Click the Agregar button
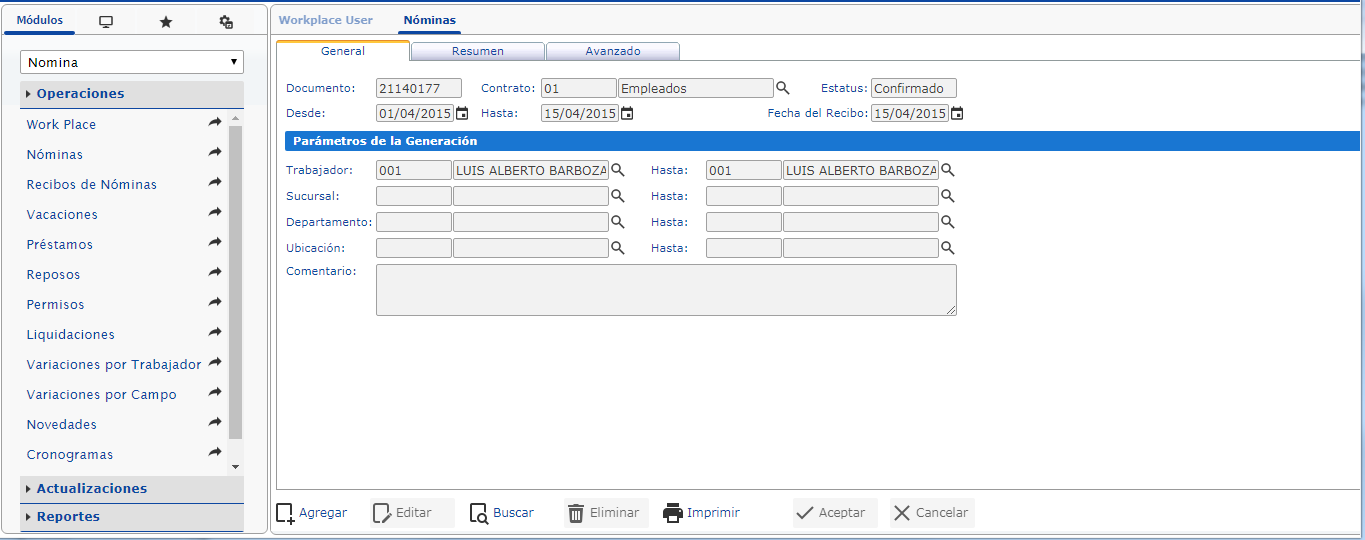1365x540 pixels. (312, 513)
